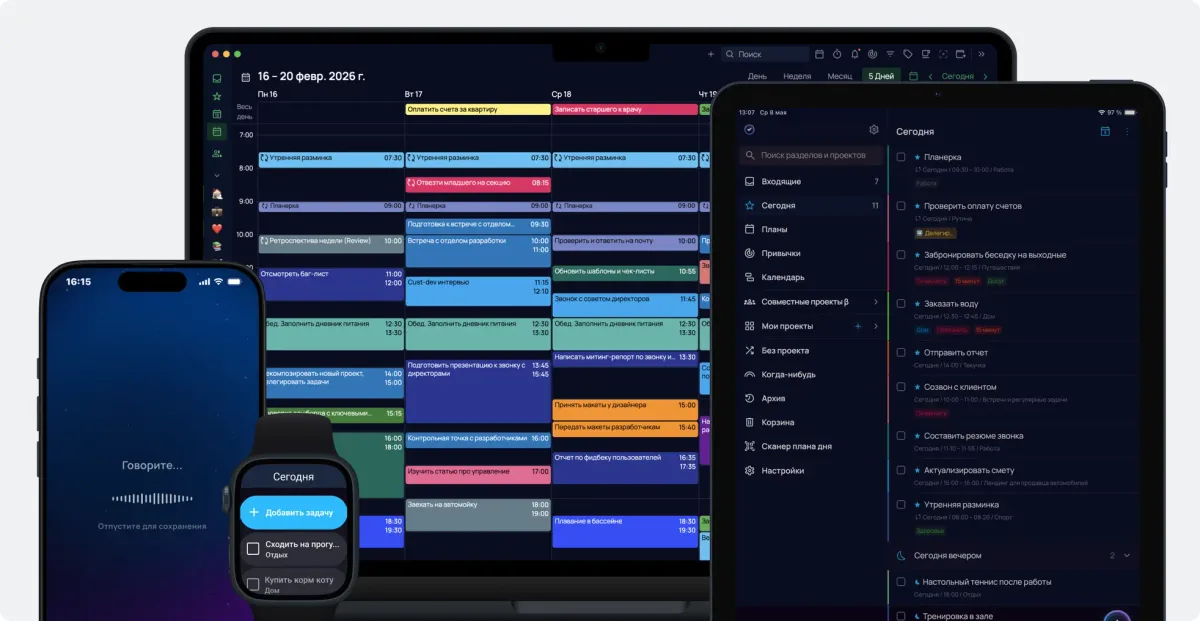
Task: Click the star icon in laptop sidebar
Action: pyautogui.click(x=217, y=96)
